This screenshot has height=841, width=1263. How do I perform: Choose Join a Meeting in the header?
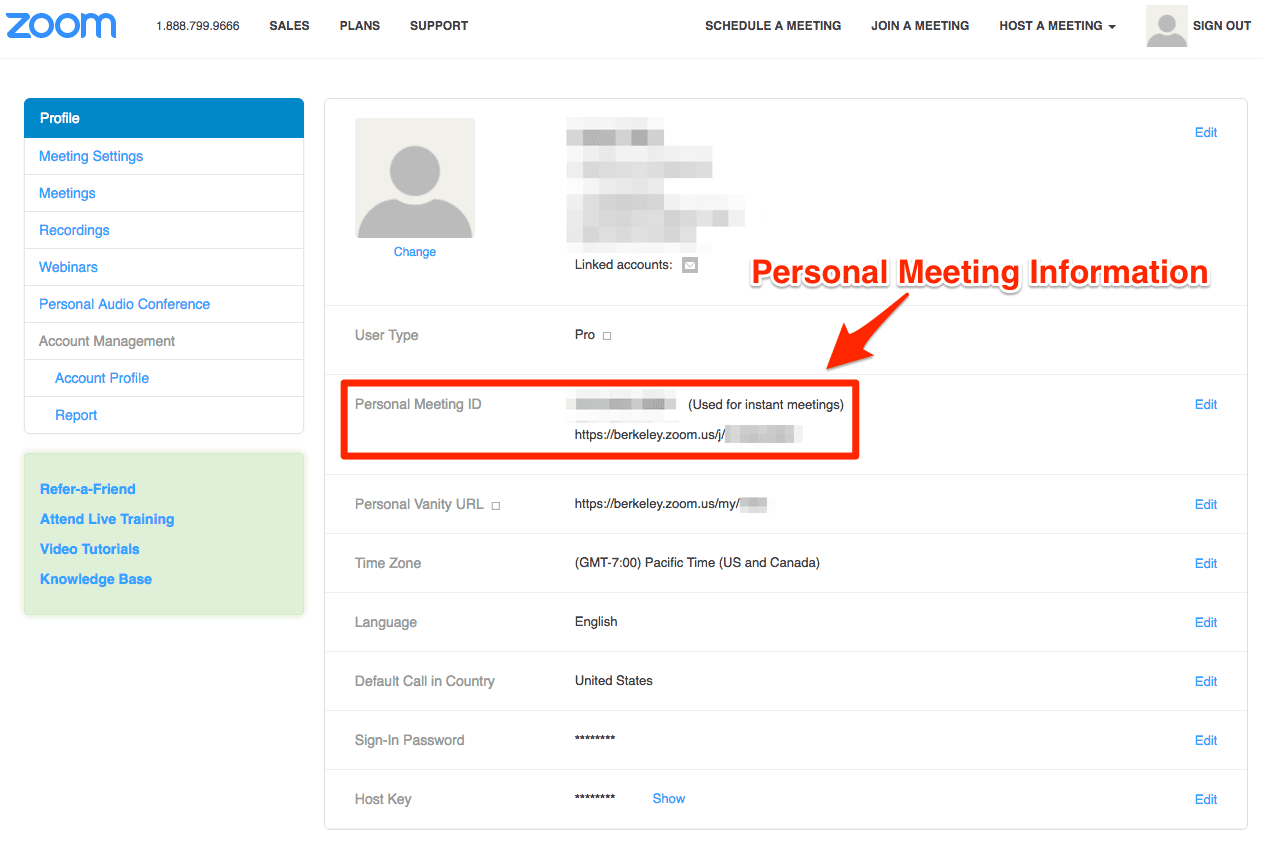tap(920, 26)
